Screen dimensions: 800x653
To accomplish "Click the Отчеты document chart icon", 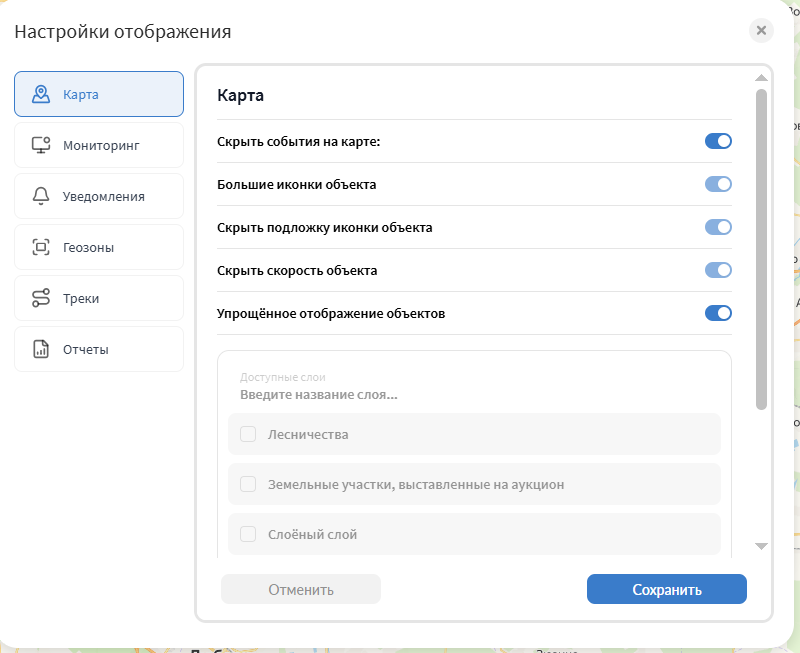I will 41,349.
